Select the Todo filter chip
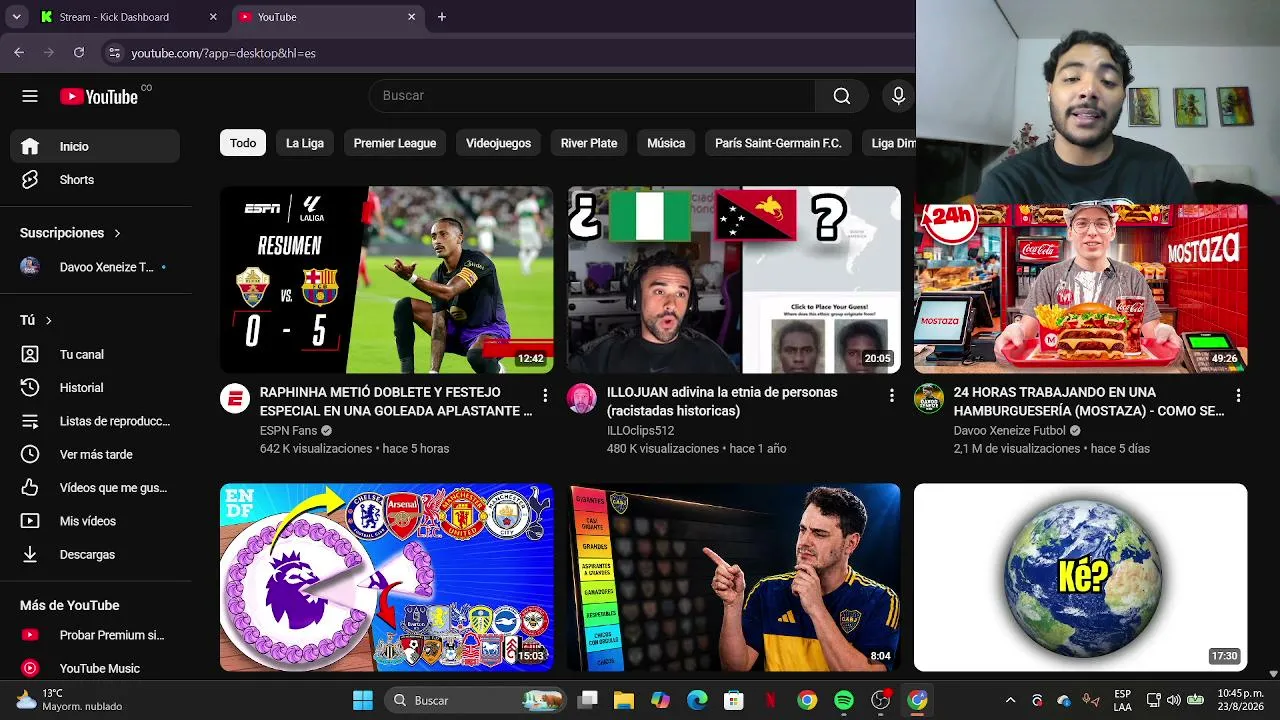Image resolution: width=1280 pixels, height=720 pixels. (243, 143)
